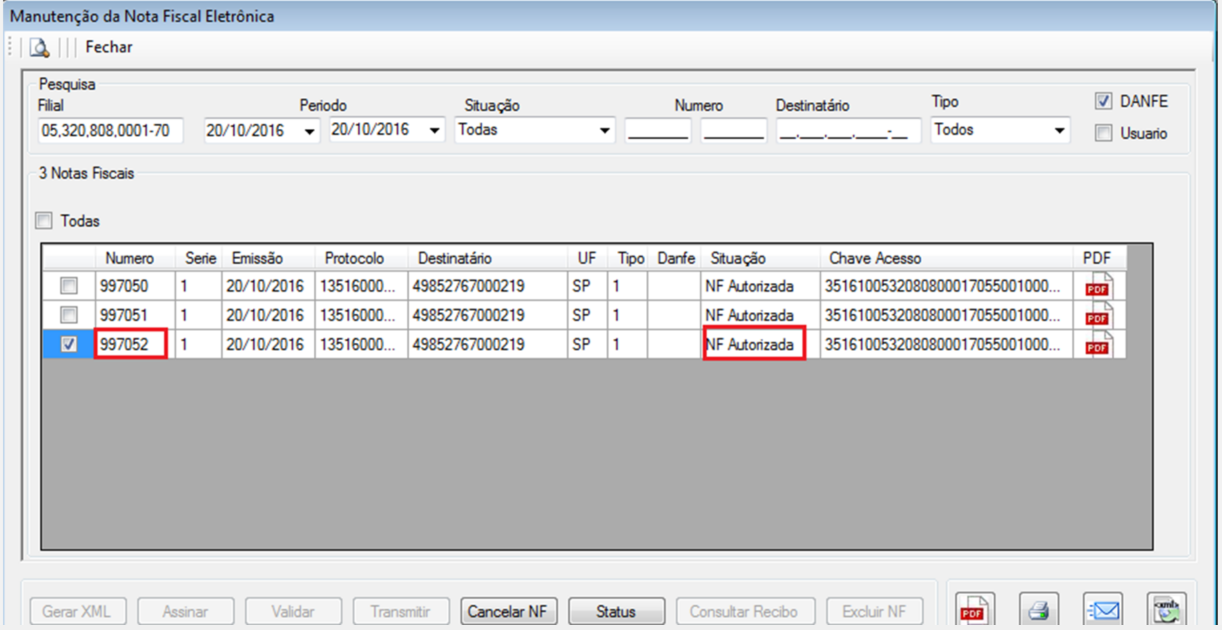Screen dimensions: 1222x630
Task: Click the search magnifier icon in toolbar
Action: [x=39, y=47]
